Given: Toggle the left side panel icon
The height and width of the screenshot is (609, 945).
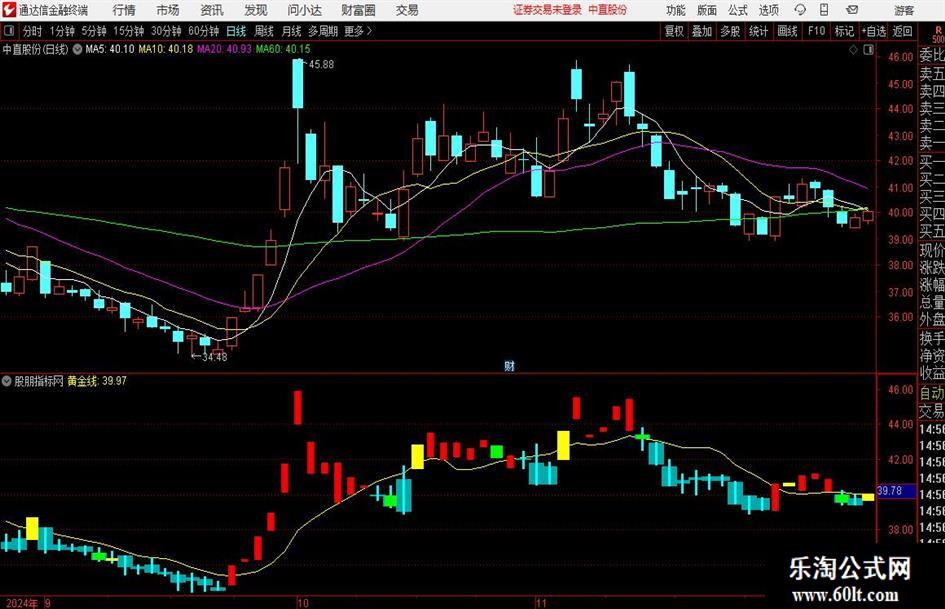Looking at the screenshot, I should 8,31.
